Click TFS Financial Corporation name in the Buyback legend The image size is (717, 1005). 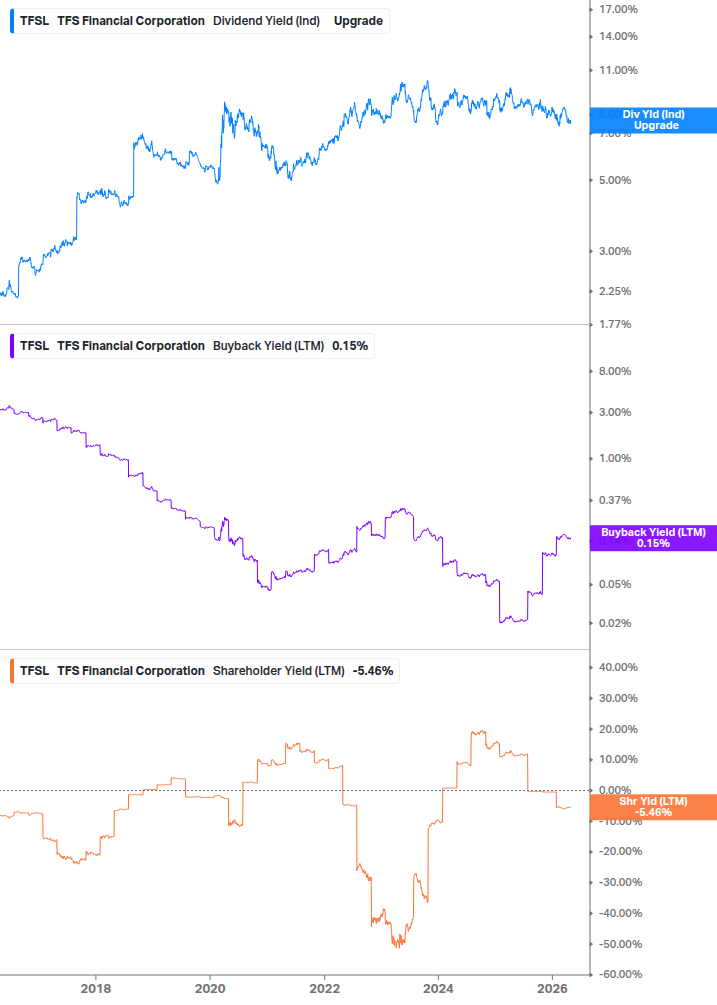coord(131,346)
